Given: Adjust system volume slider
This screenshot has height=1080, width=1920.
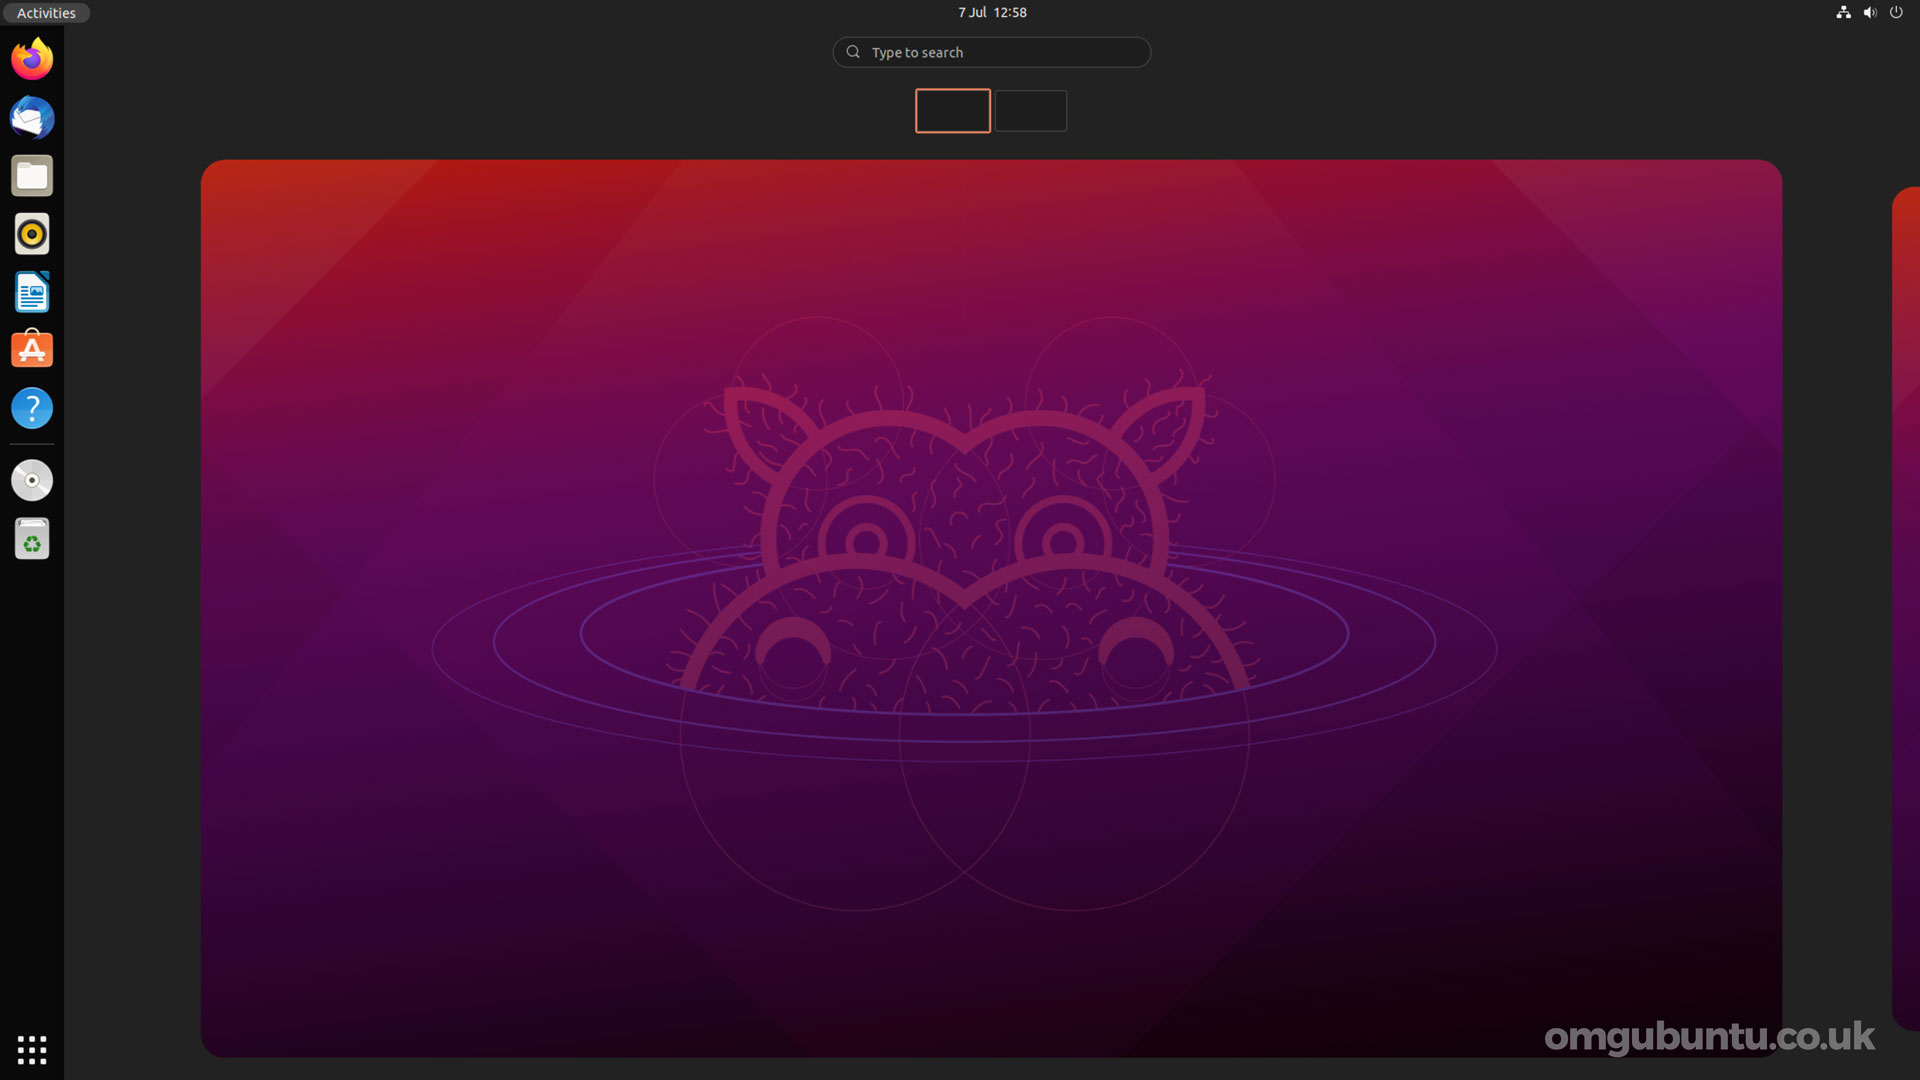Looking at the screenshot, I should (x=1870, y=12).
